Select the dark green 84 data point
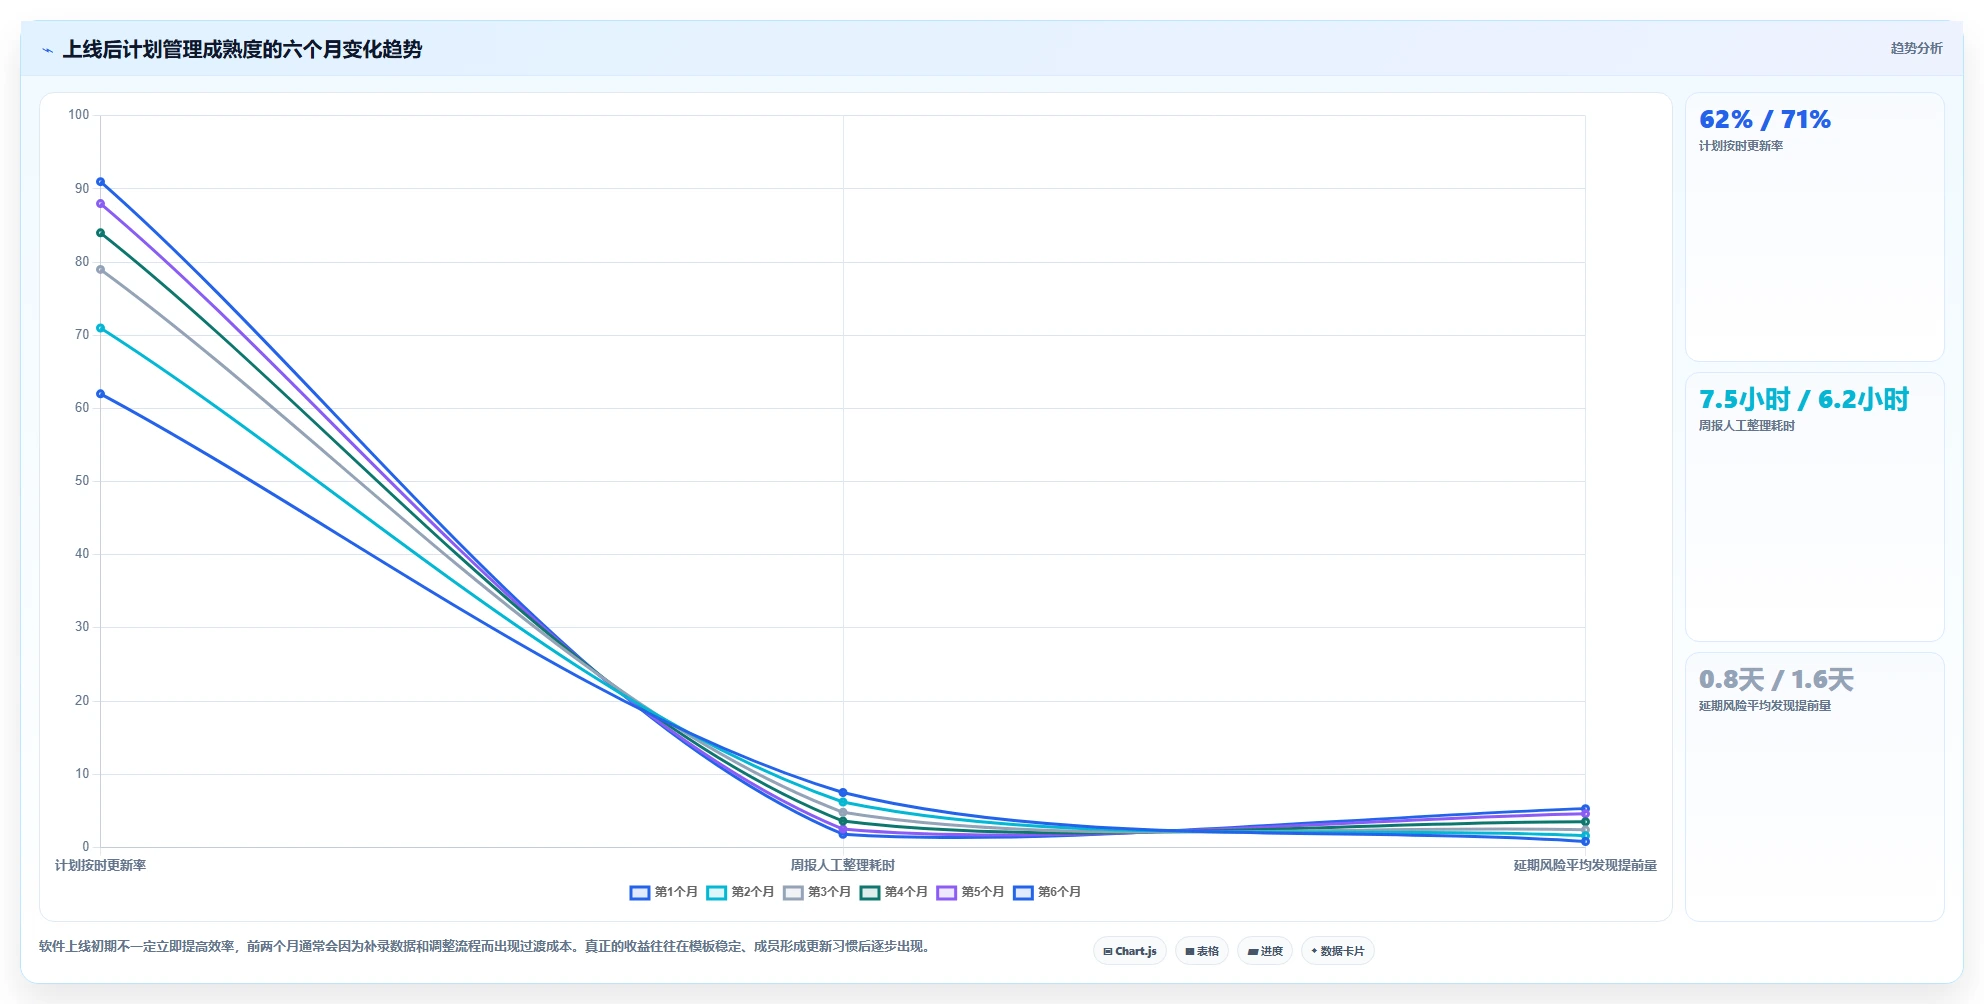 pos(100,233)
